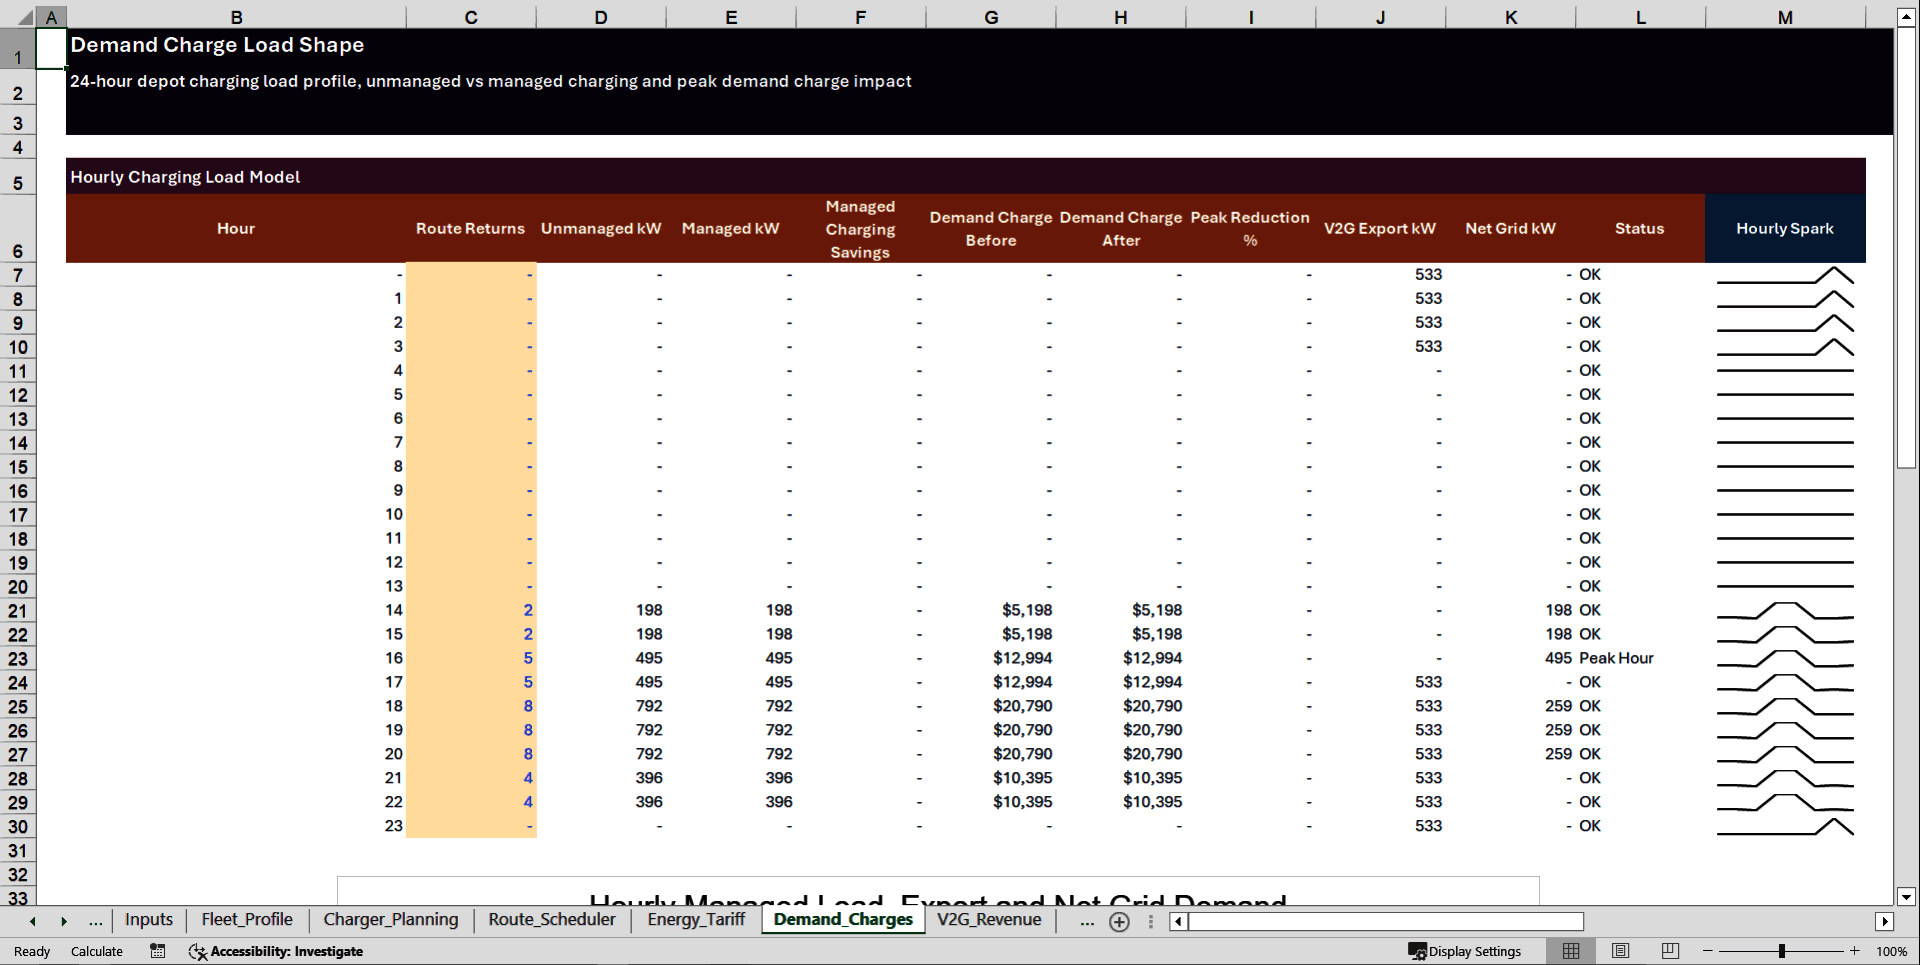The image size is (1920, 965).
Task: Click the vertical scrollbar thumb
Action: pyautogui.click(x=1906, y=247)
